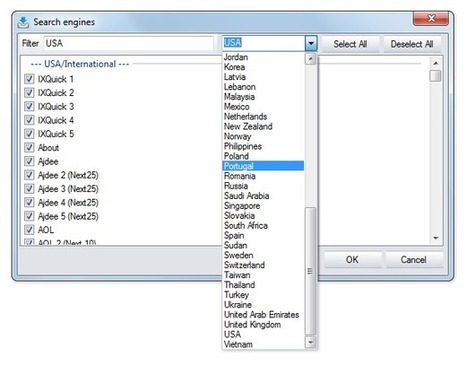467x365 pixels.
Task: Click the highlighted USA combo box text
Action: click(x=233, y=43)
